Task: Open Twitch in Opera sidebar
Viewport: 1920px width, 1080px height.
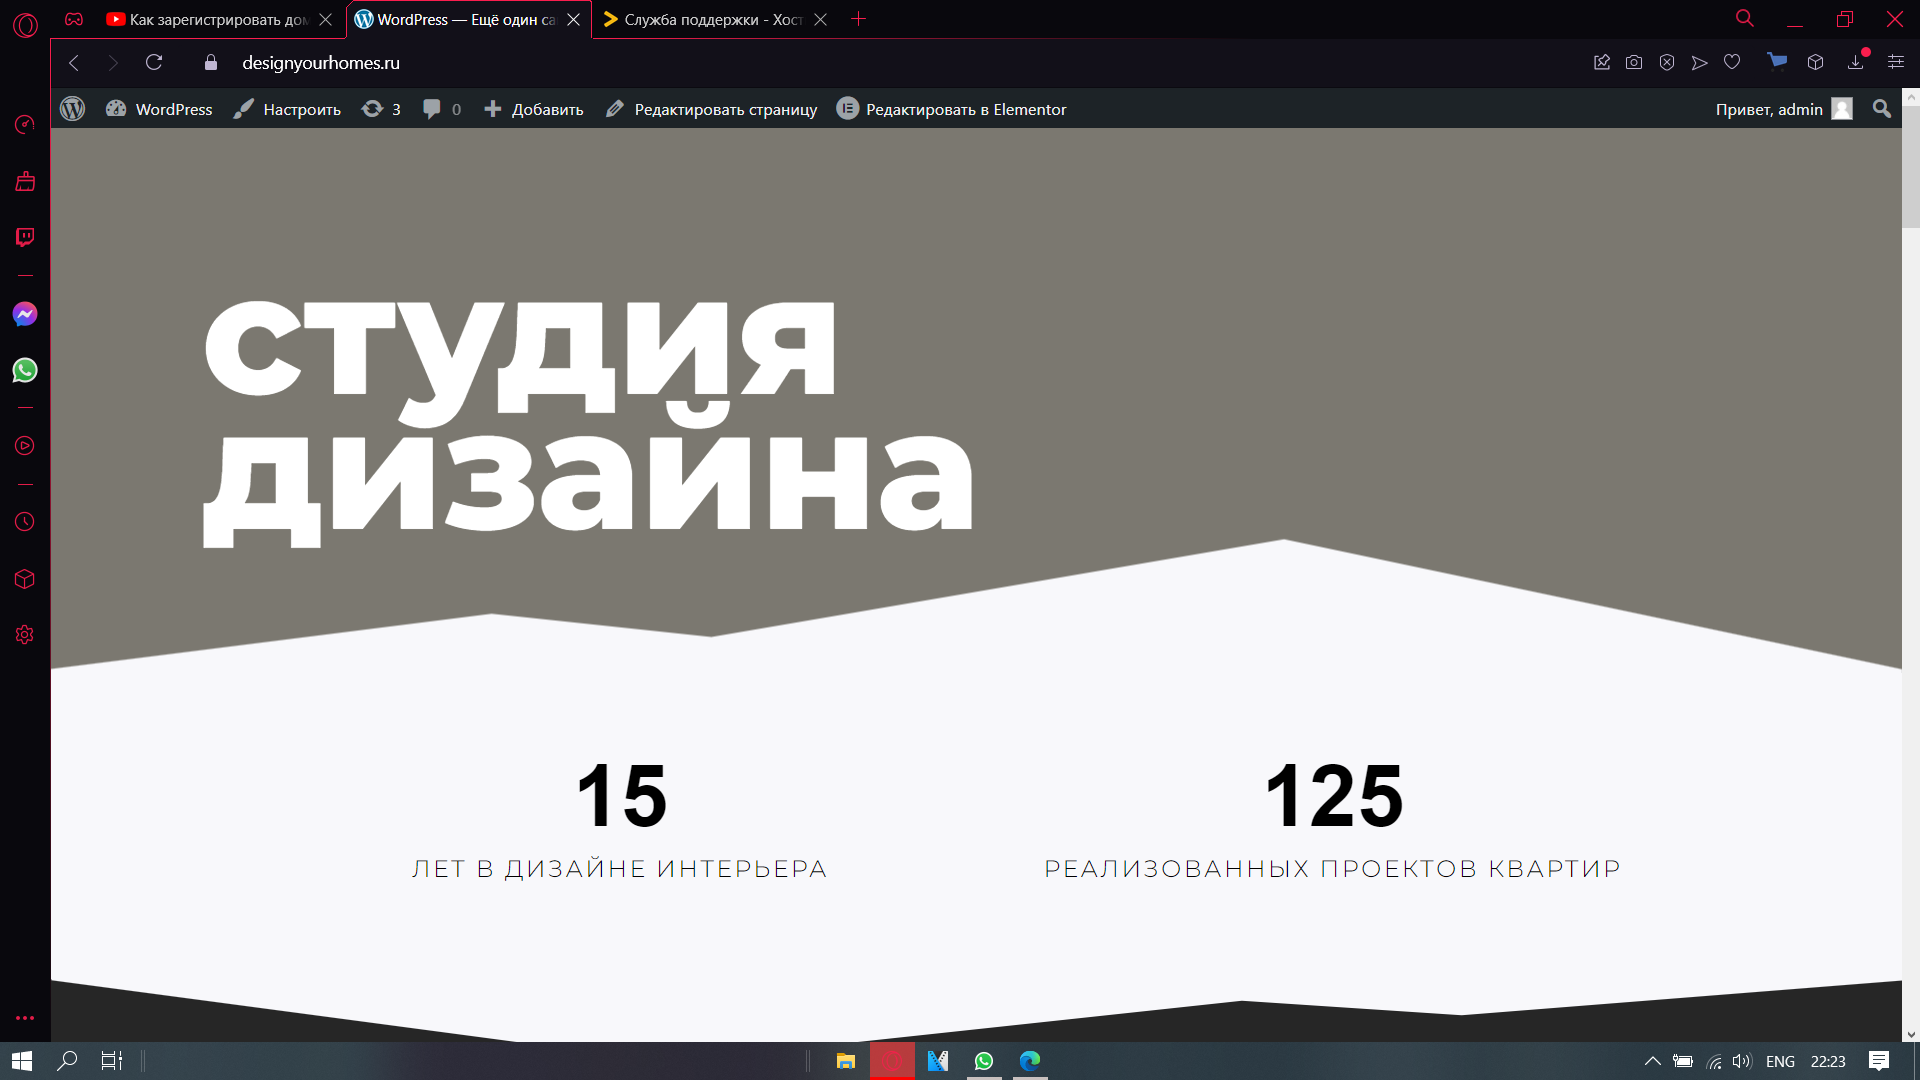Action: 25,237
